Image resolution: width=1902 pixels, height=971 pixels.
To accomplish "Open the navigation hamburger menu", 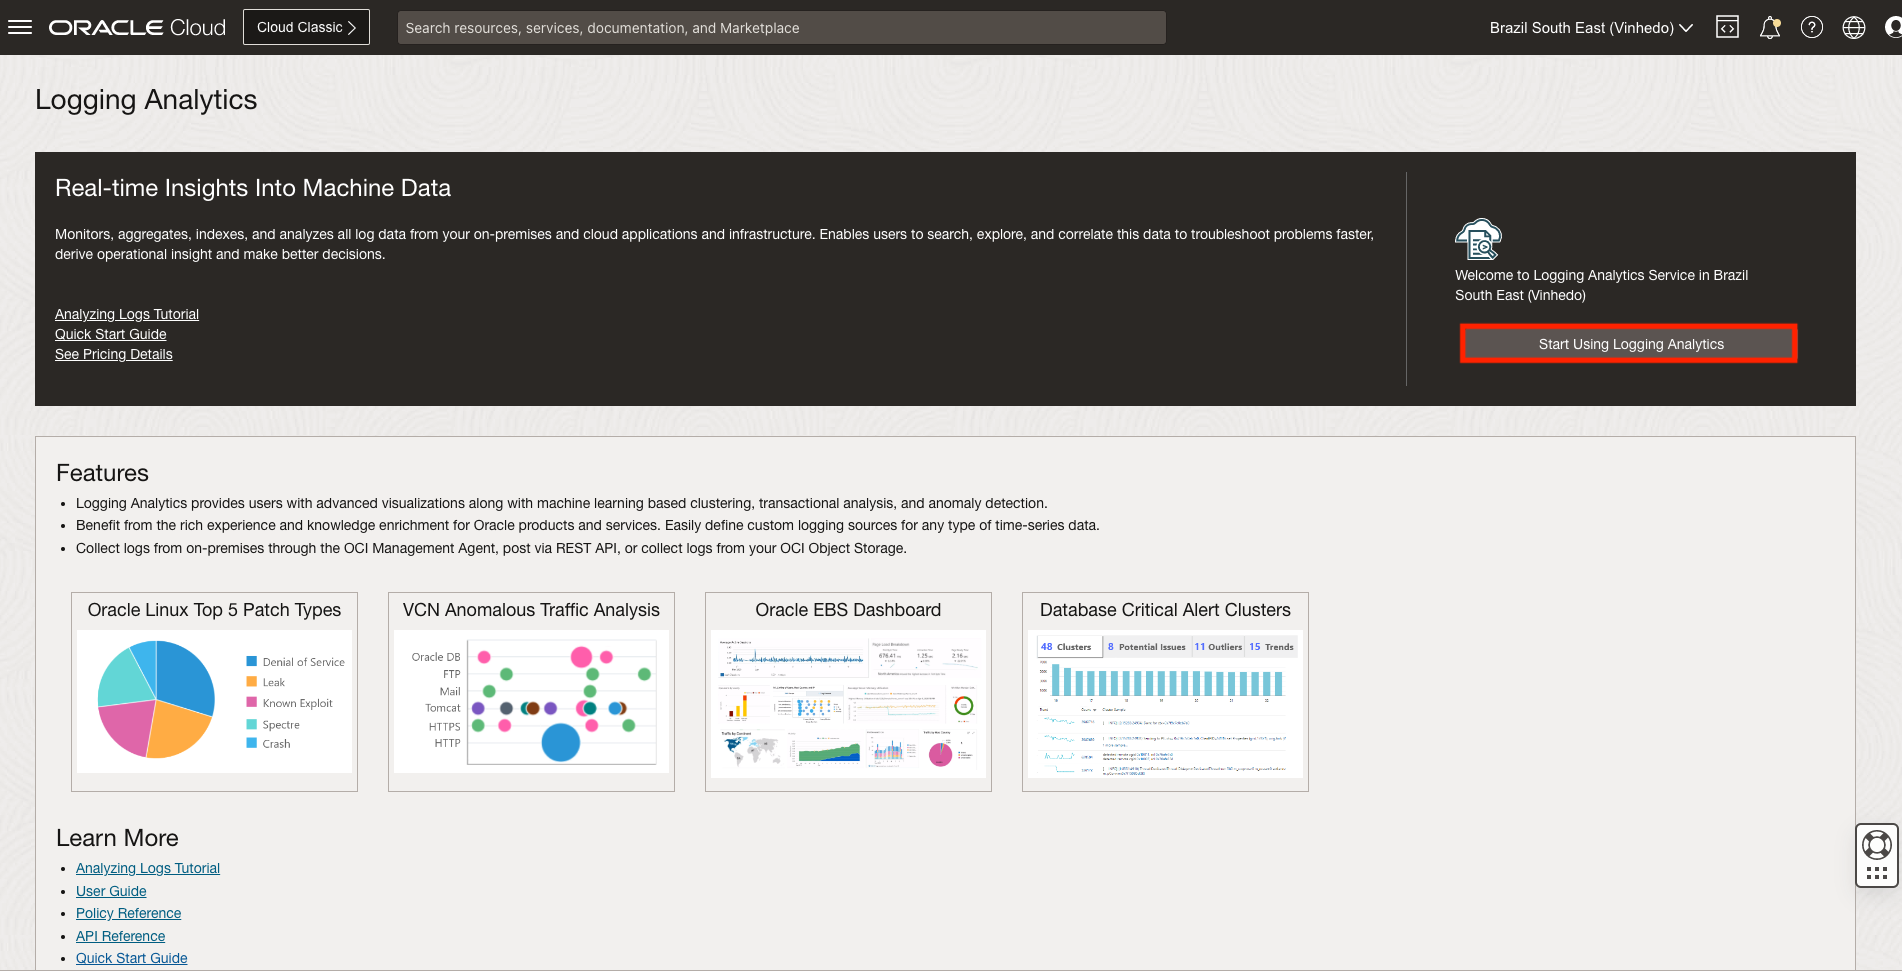I will (x=19, y=26).
